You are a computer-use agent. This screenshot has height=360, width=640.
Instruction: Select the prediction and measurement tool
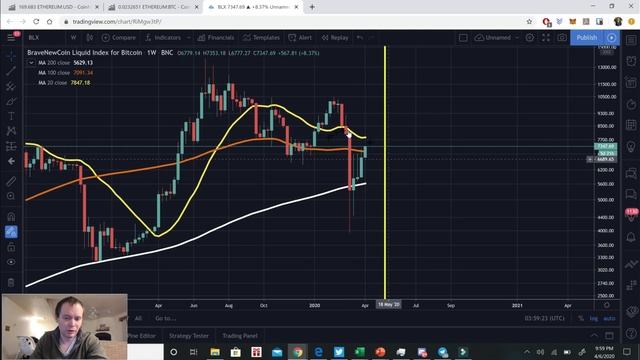point(11,146)
